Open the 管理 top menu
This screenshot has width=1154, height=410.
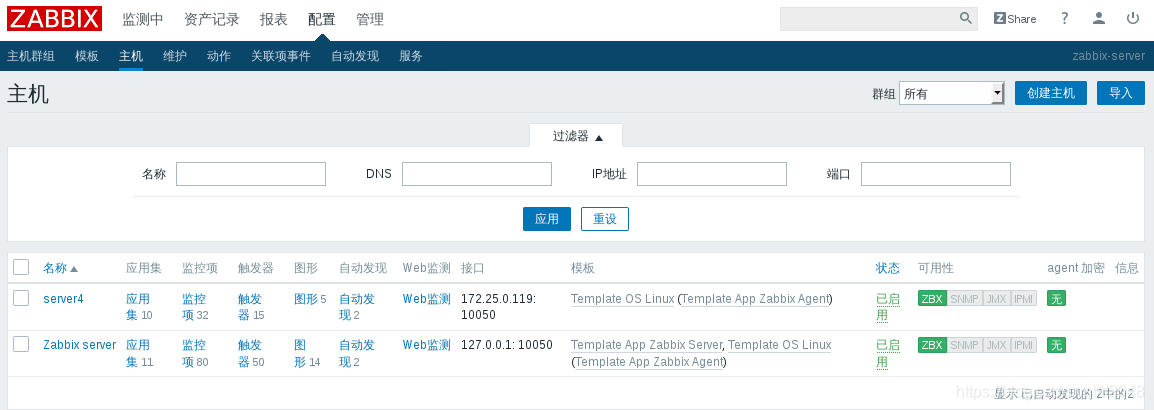(x=370, y=20)
